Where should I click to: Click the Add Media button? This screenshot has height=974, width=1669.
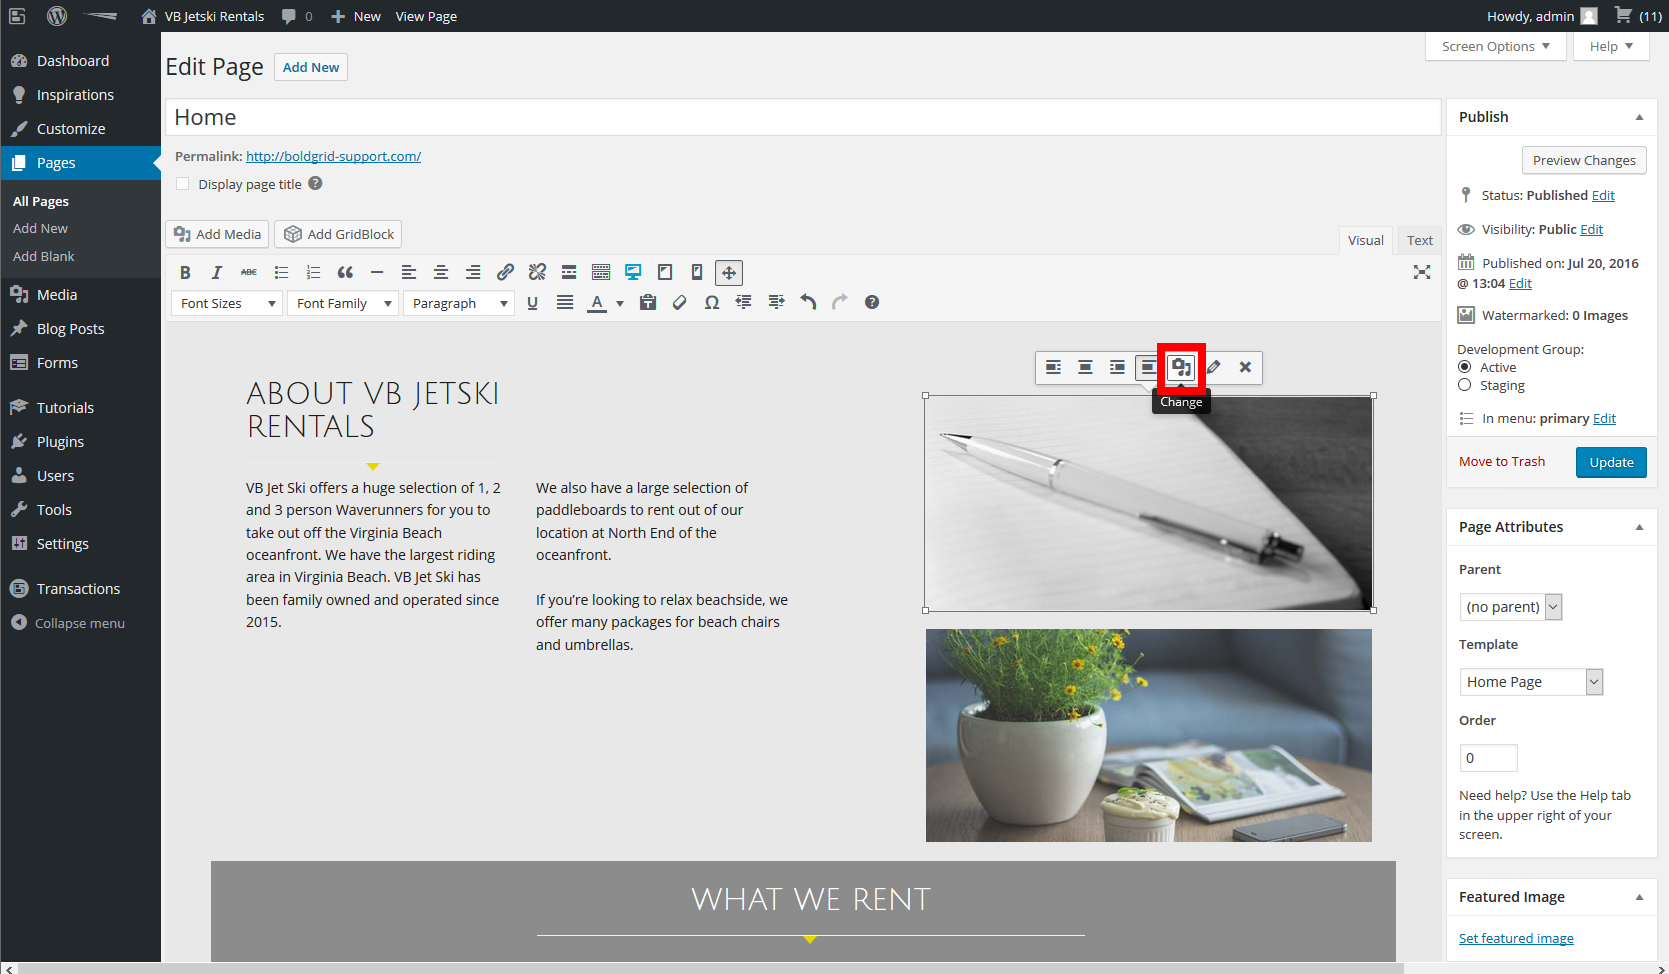(x=217, y=234)
